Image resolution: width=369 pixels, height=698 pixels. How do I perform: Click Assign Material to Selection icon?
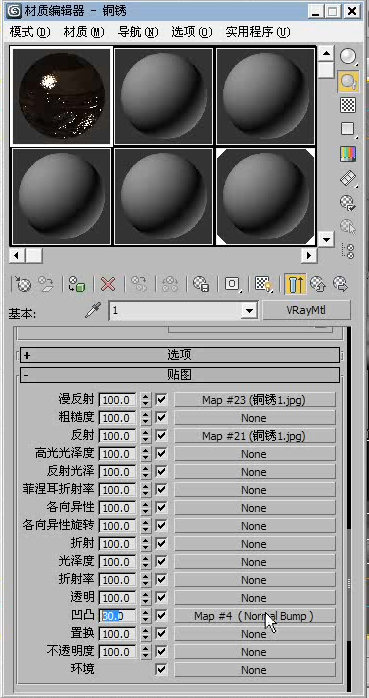(77, 284)
